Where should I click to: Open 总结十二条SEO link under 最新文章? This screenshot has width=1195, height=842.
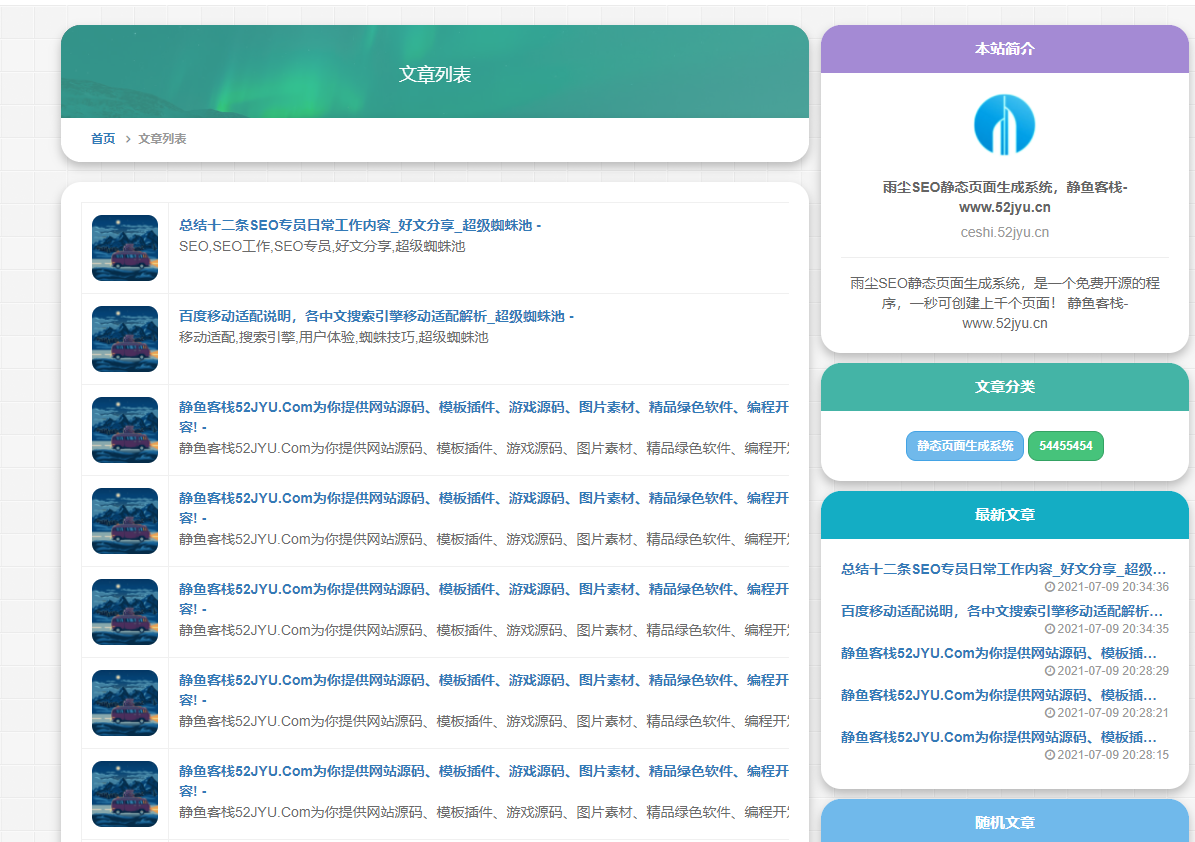coord(1003,569)
